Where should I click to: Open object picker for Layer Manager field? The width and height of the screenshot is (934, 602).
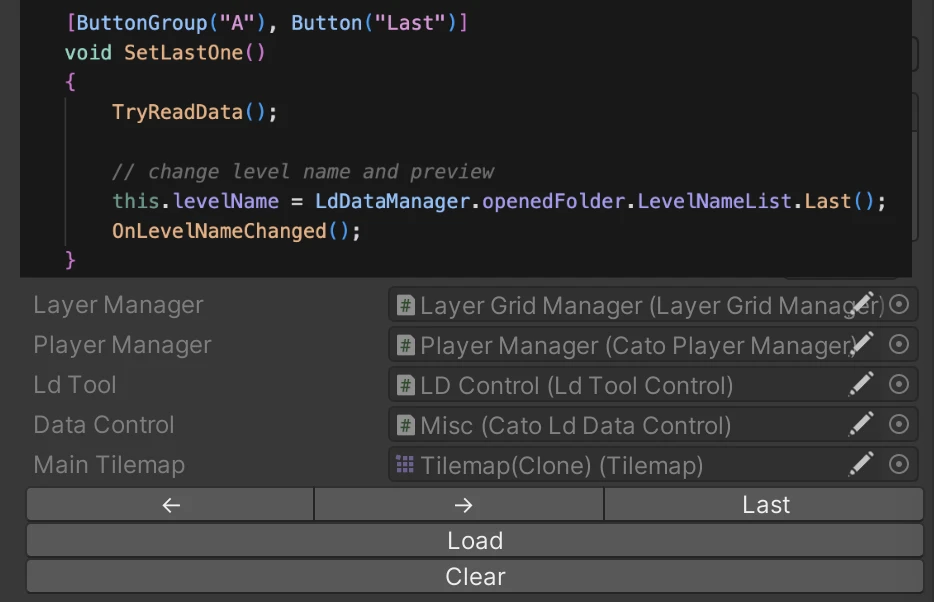[899, 304]
